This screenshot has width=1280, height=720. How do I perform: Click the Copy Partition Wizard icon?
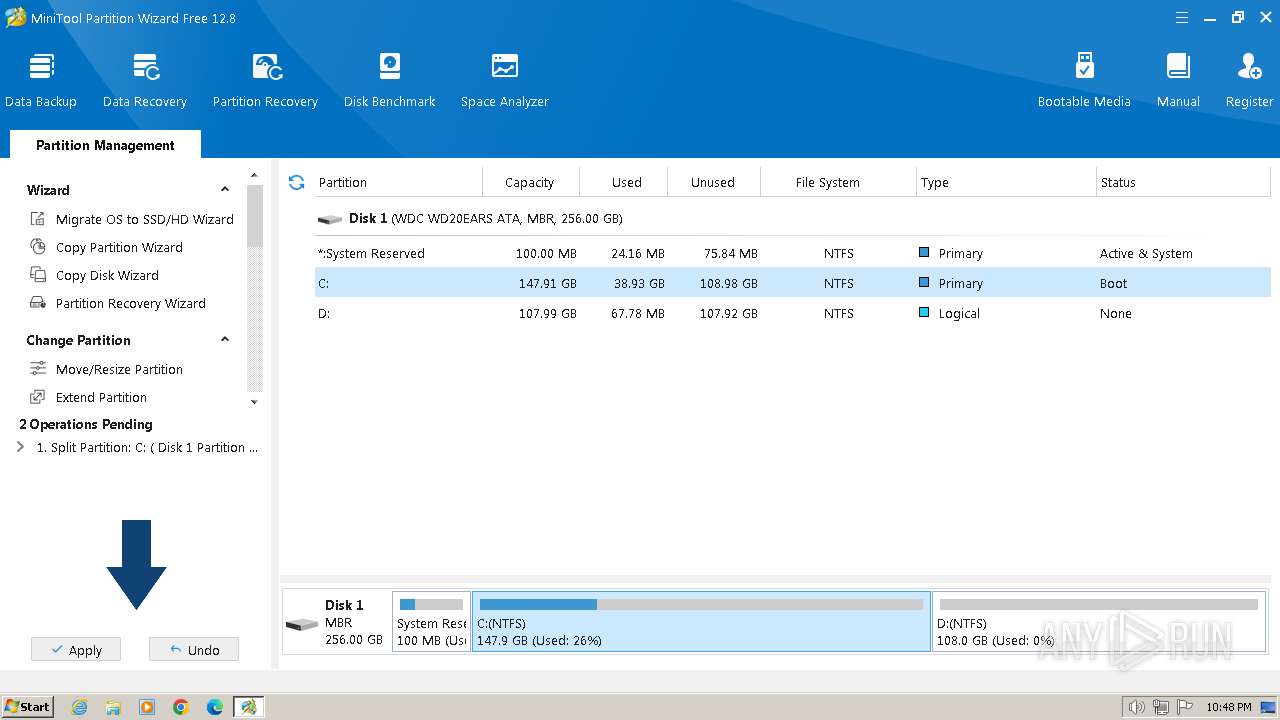click(x=38, y=247)
